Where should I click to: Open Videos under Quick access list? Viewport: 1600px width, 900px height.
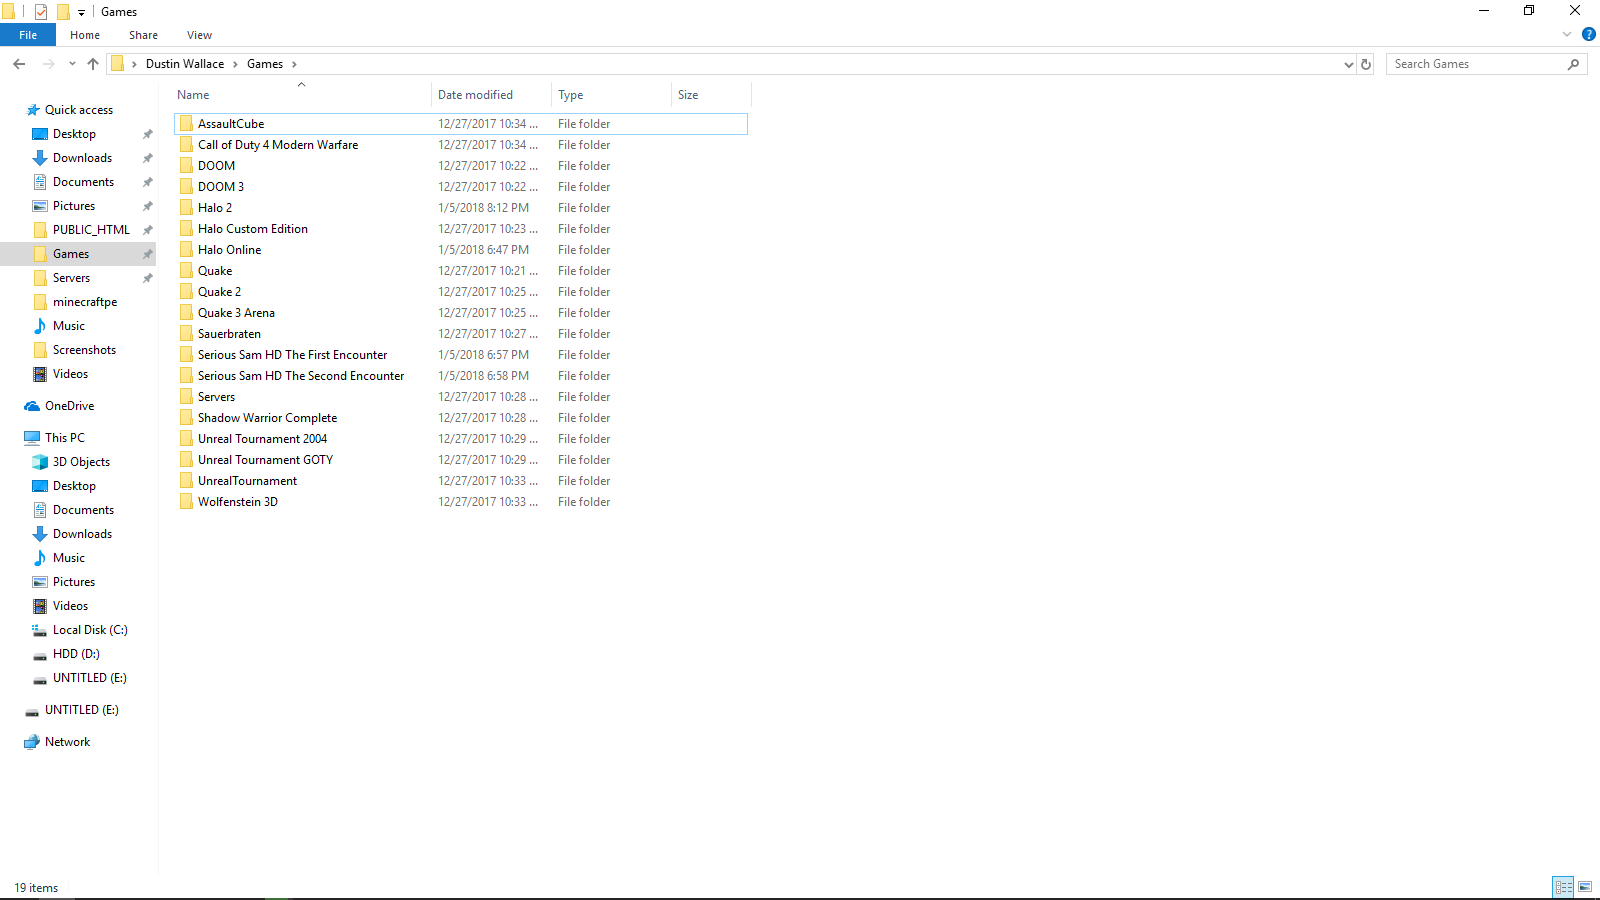click(x=70, y=374)
